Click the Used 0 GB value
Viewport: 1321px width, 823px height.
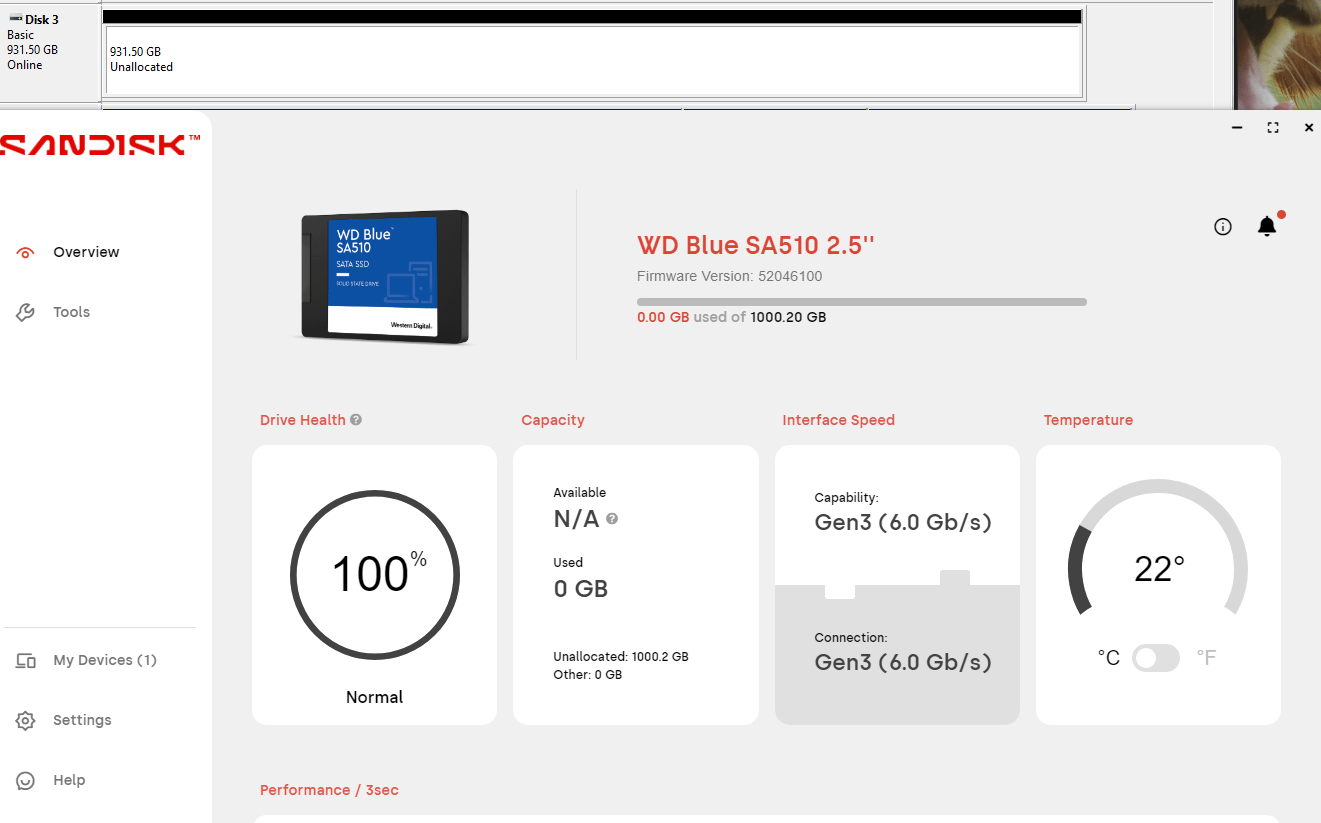[581, 589]
